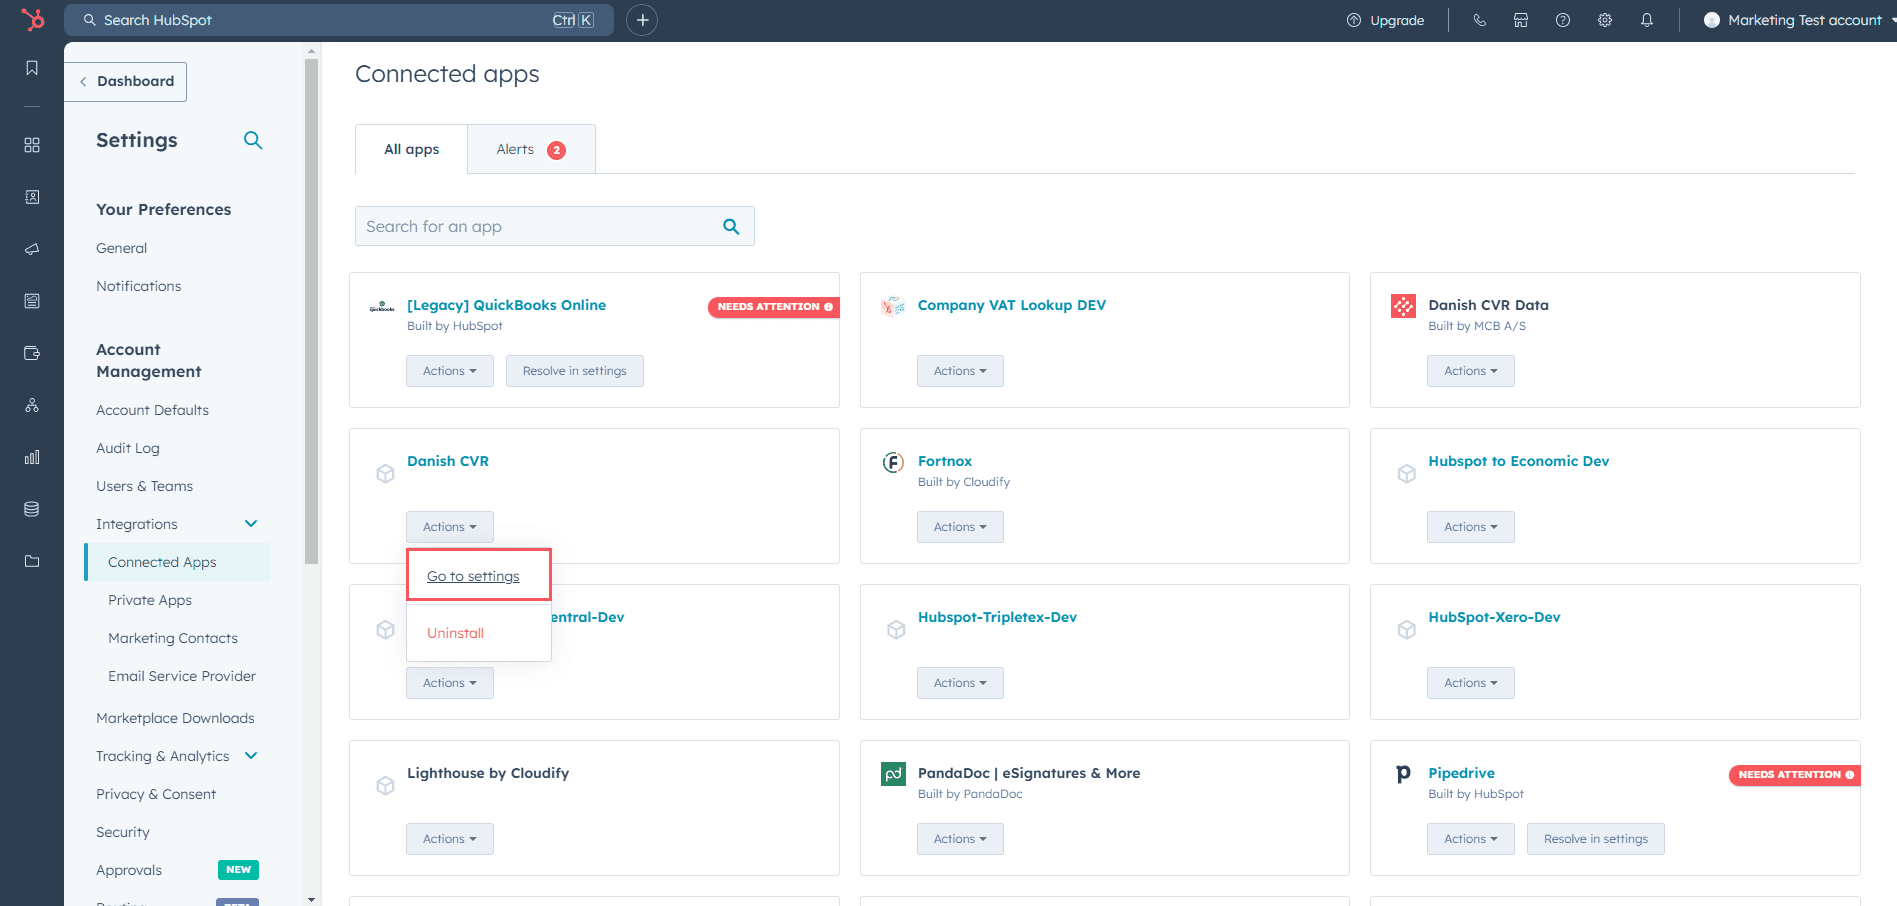Click the Pipedrive app logo
The height and width of the screenshot is (906, 1897).
point(1403,774)
